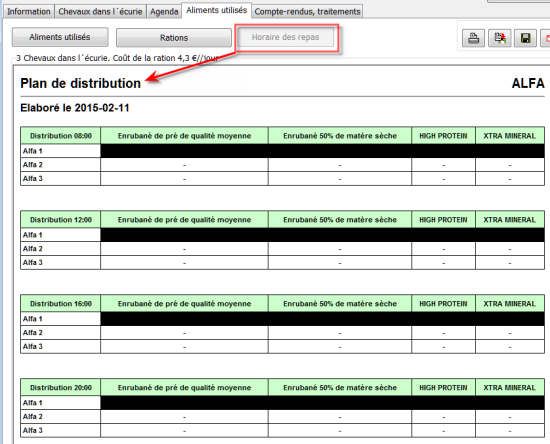Open the Information tab
550x444 pixels.
pyautogui.click(x=29, y=12)
